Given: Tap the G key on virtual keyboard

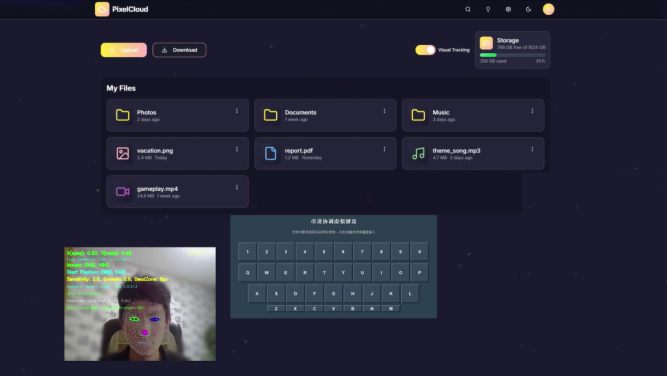Looking at the screenshot, I should pyautogui.click(x=334, y=293).
